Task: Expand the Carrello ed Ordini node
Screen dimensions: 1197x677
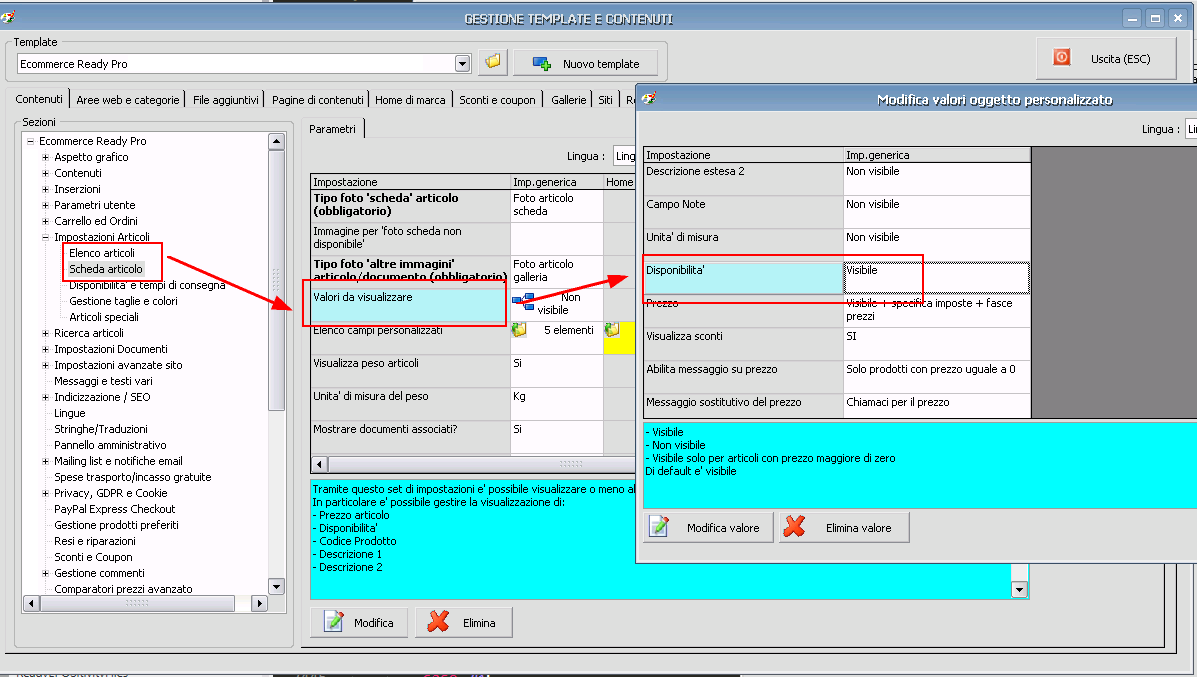Action: 46,221
